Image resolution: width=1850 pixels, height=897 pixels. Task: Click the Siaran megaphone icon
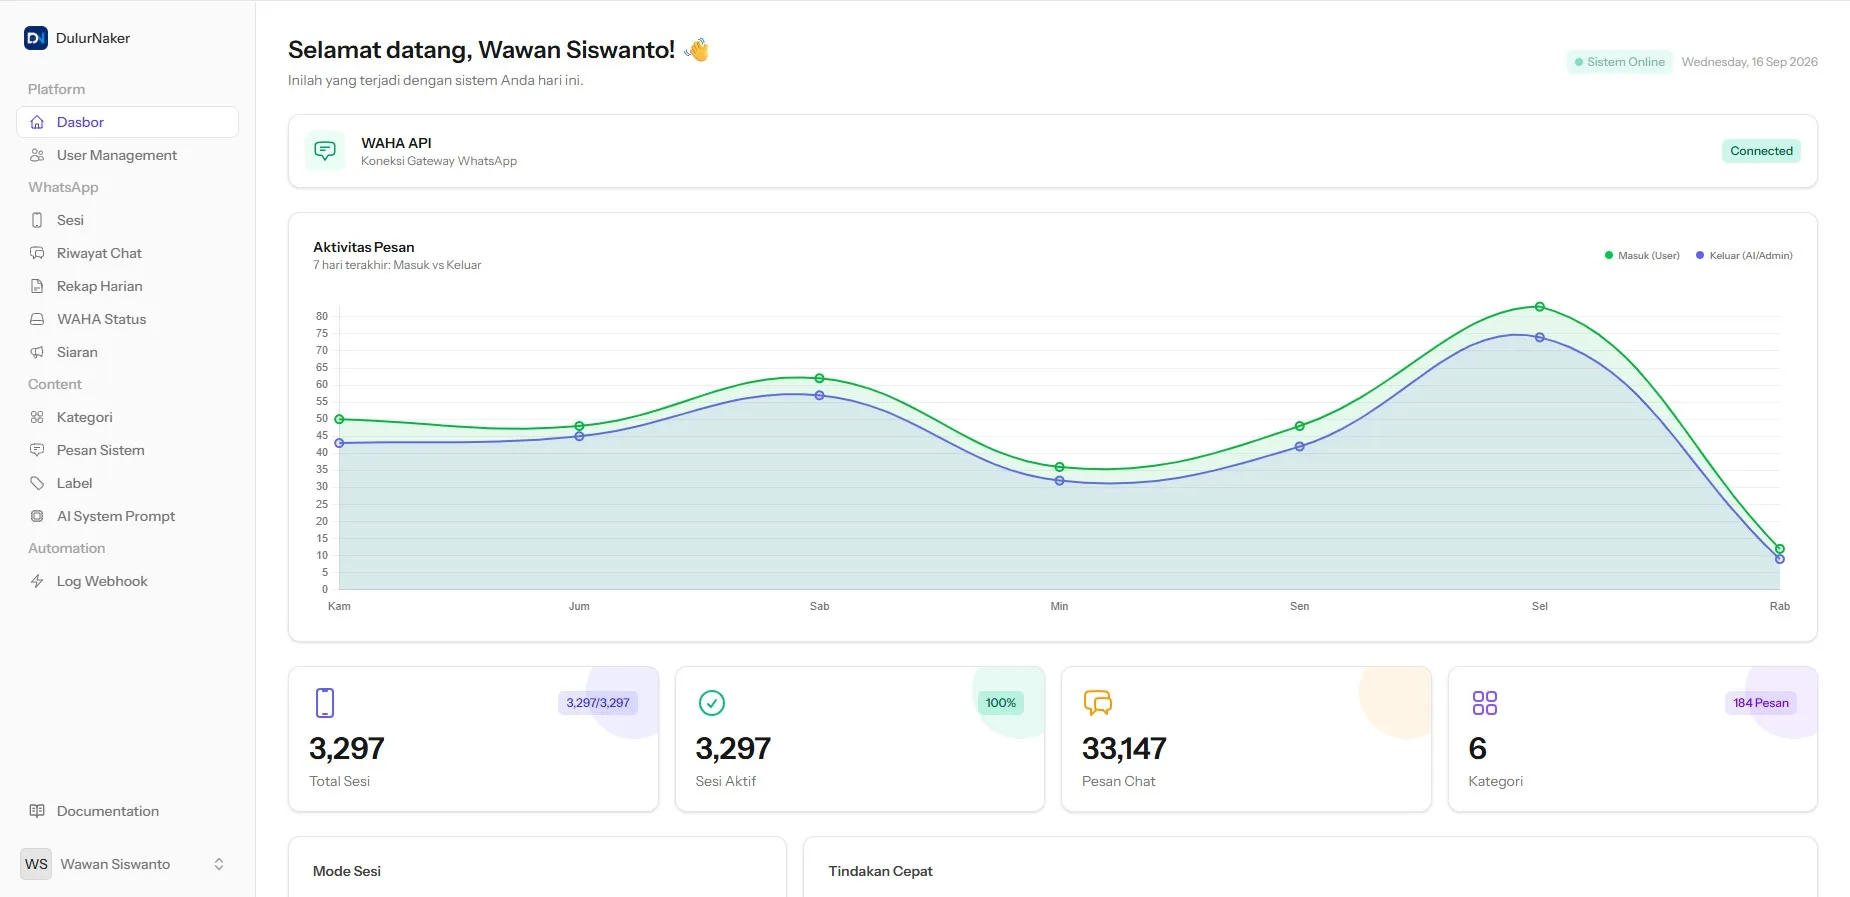[37, 352]
